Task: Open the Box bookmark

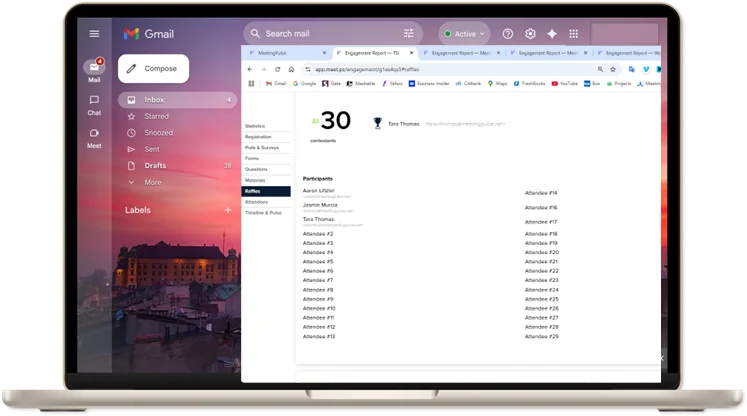Action: 592,83
